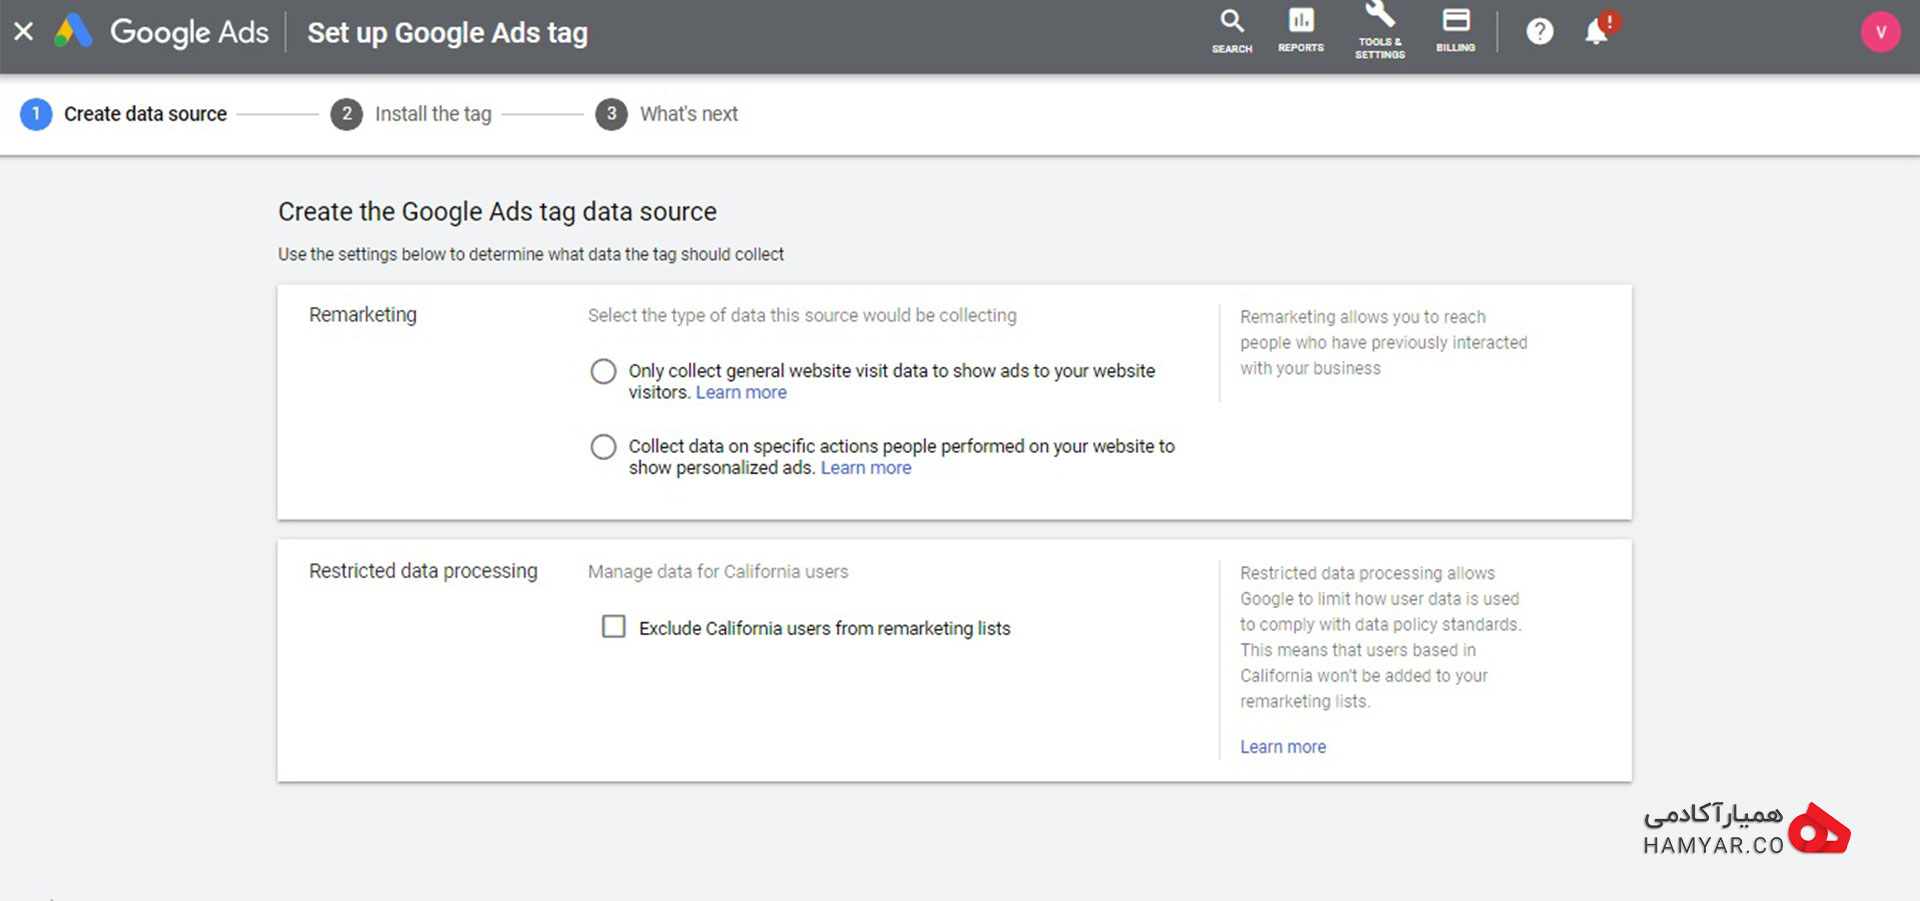Click 'Select the type of data' prompt text
Viewport: 1920px width, 901px height.
[802, 316]
